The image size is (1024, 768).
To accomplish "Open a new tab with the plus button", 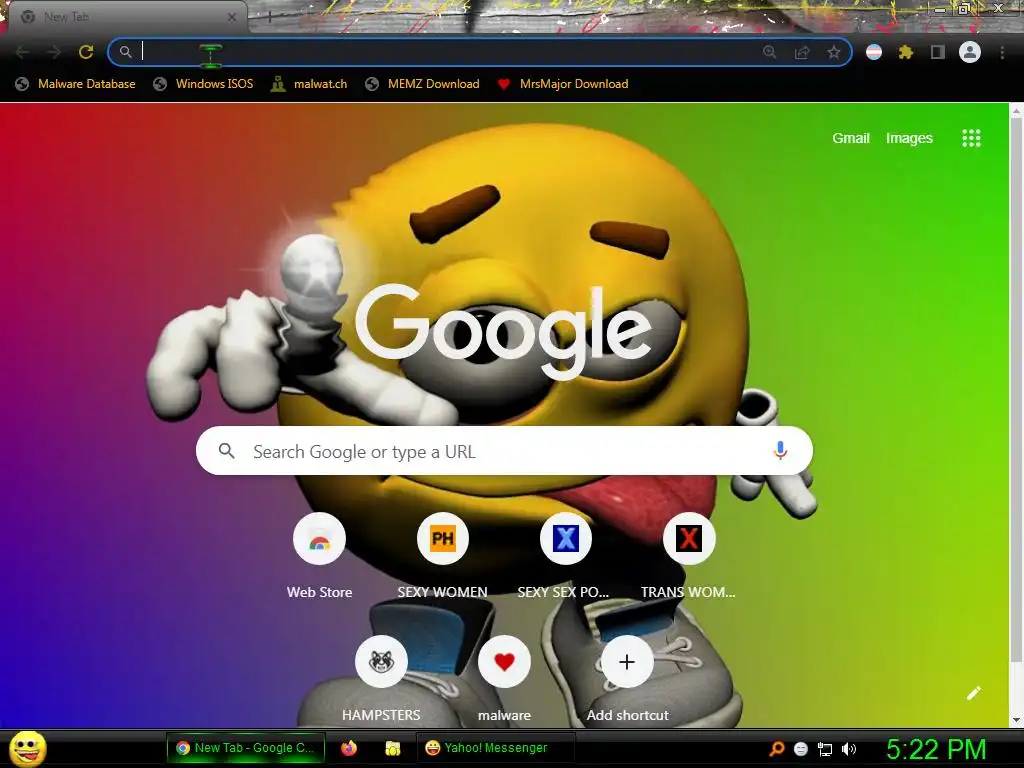I will coord(268,18).
